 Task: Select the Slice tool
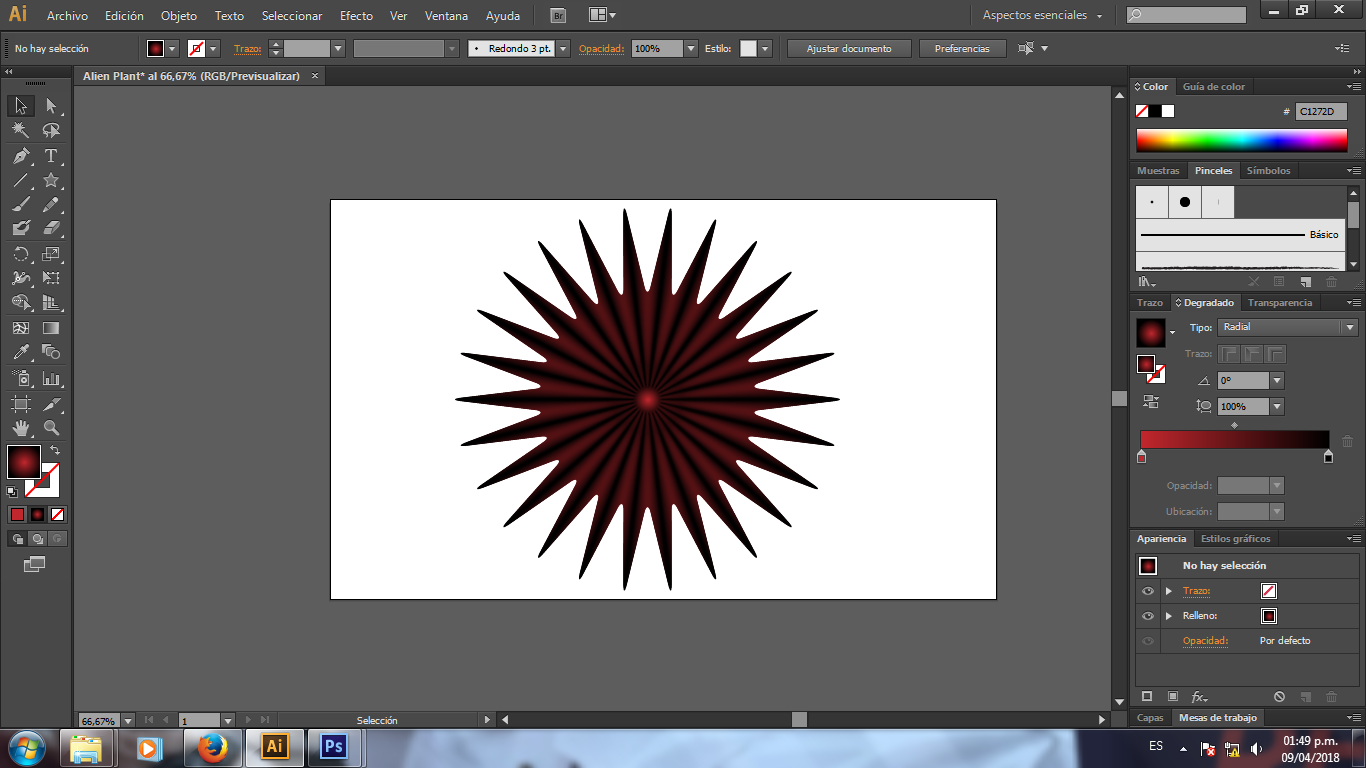point(51,404)
